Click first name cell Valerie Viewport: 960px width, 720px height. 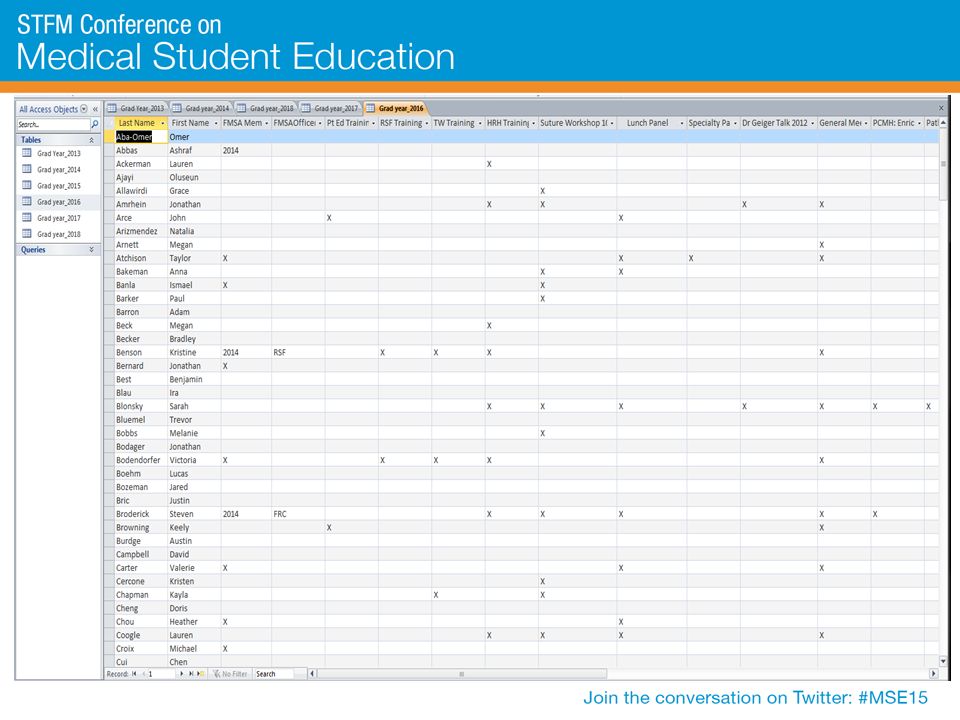click(x=195, y=568)
